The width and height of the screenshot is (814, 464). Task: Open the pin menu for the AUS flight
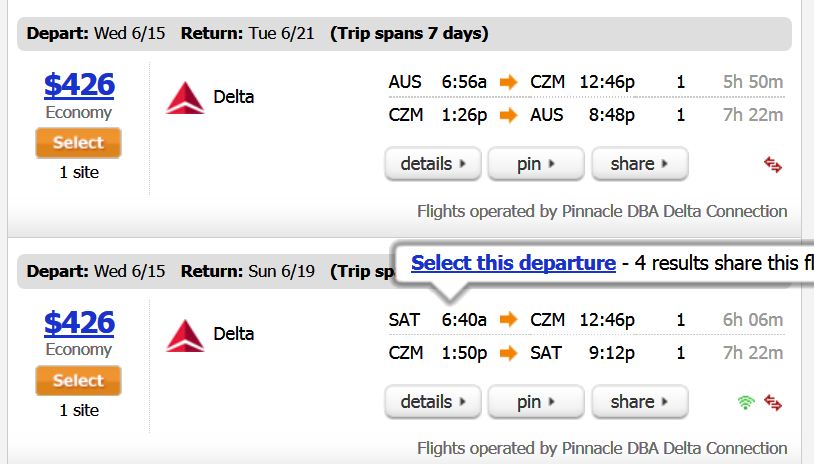(x=536, y=164)
